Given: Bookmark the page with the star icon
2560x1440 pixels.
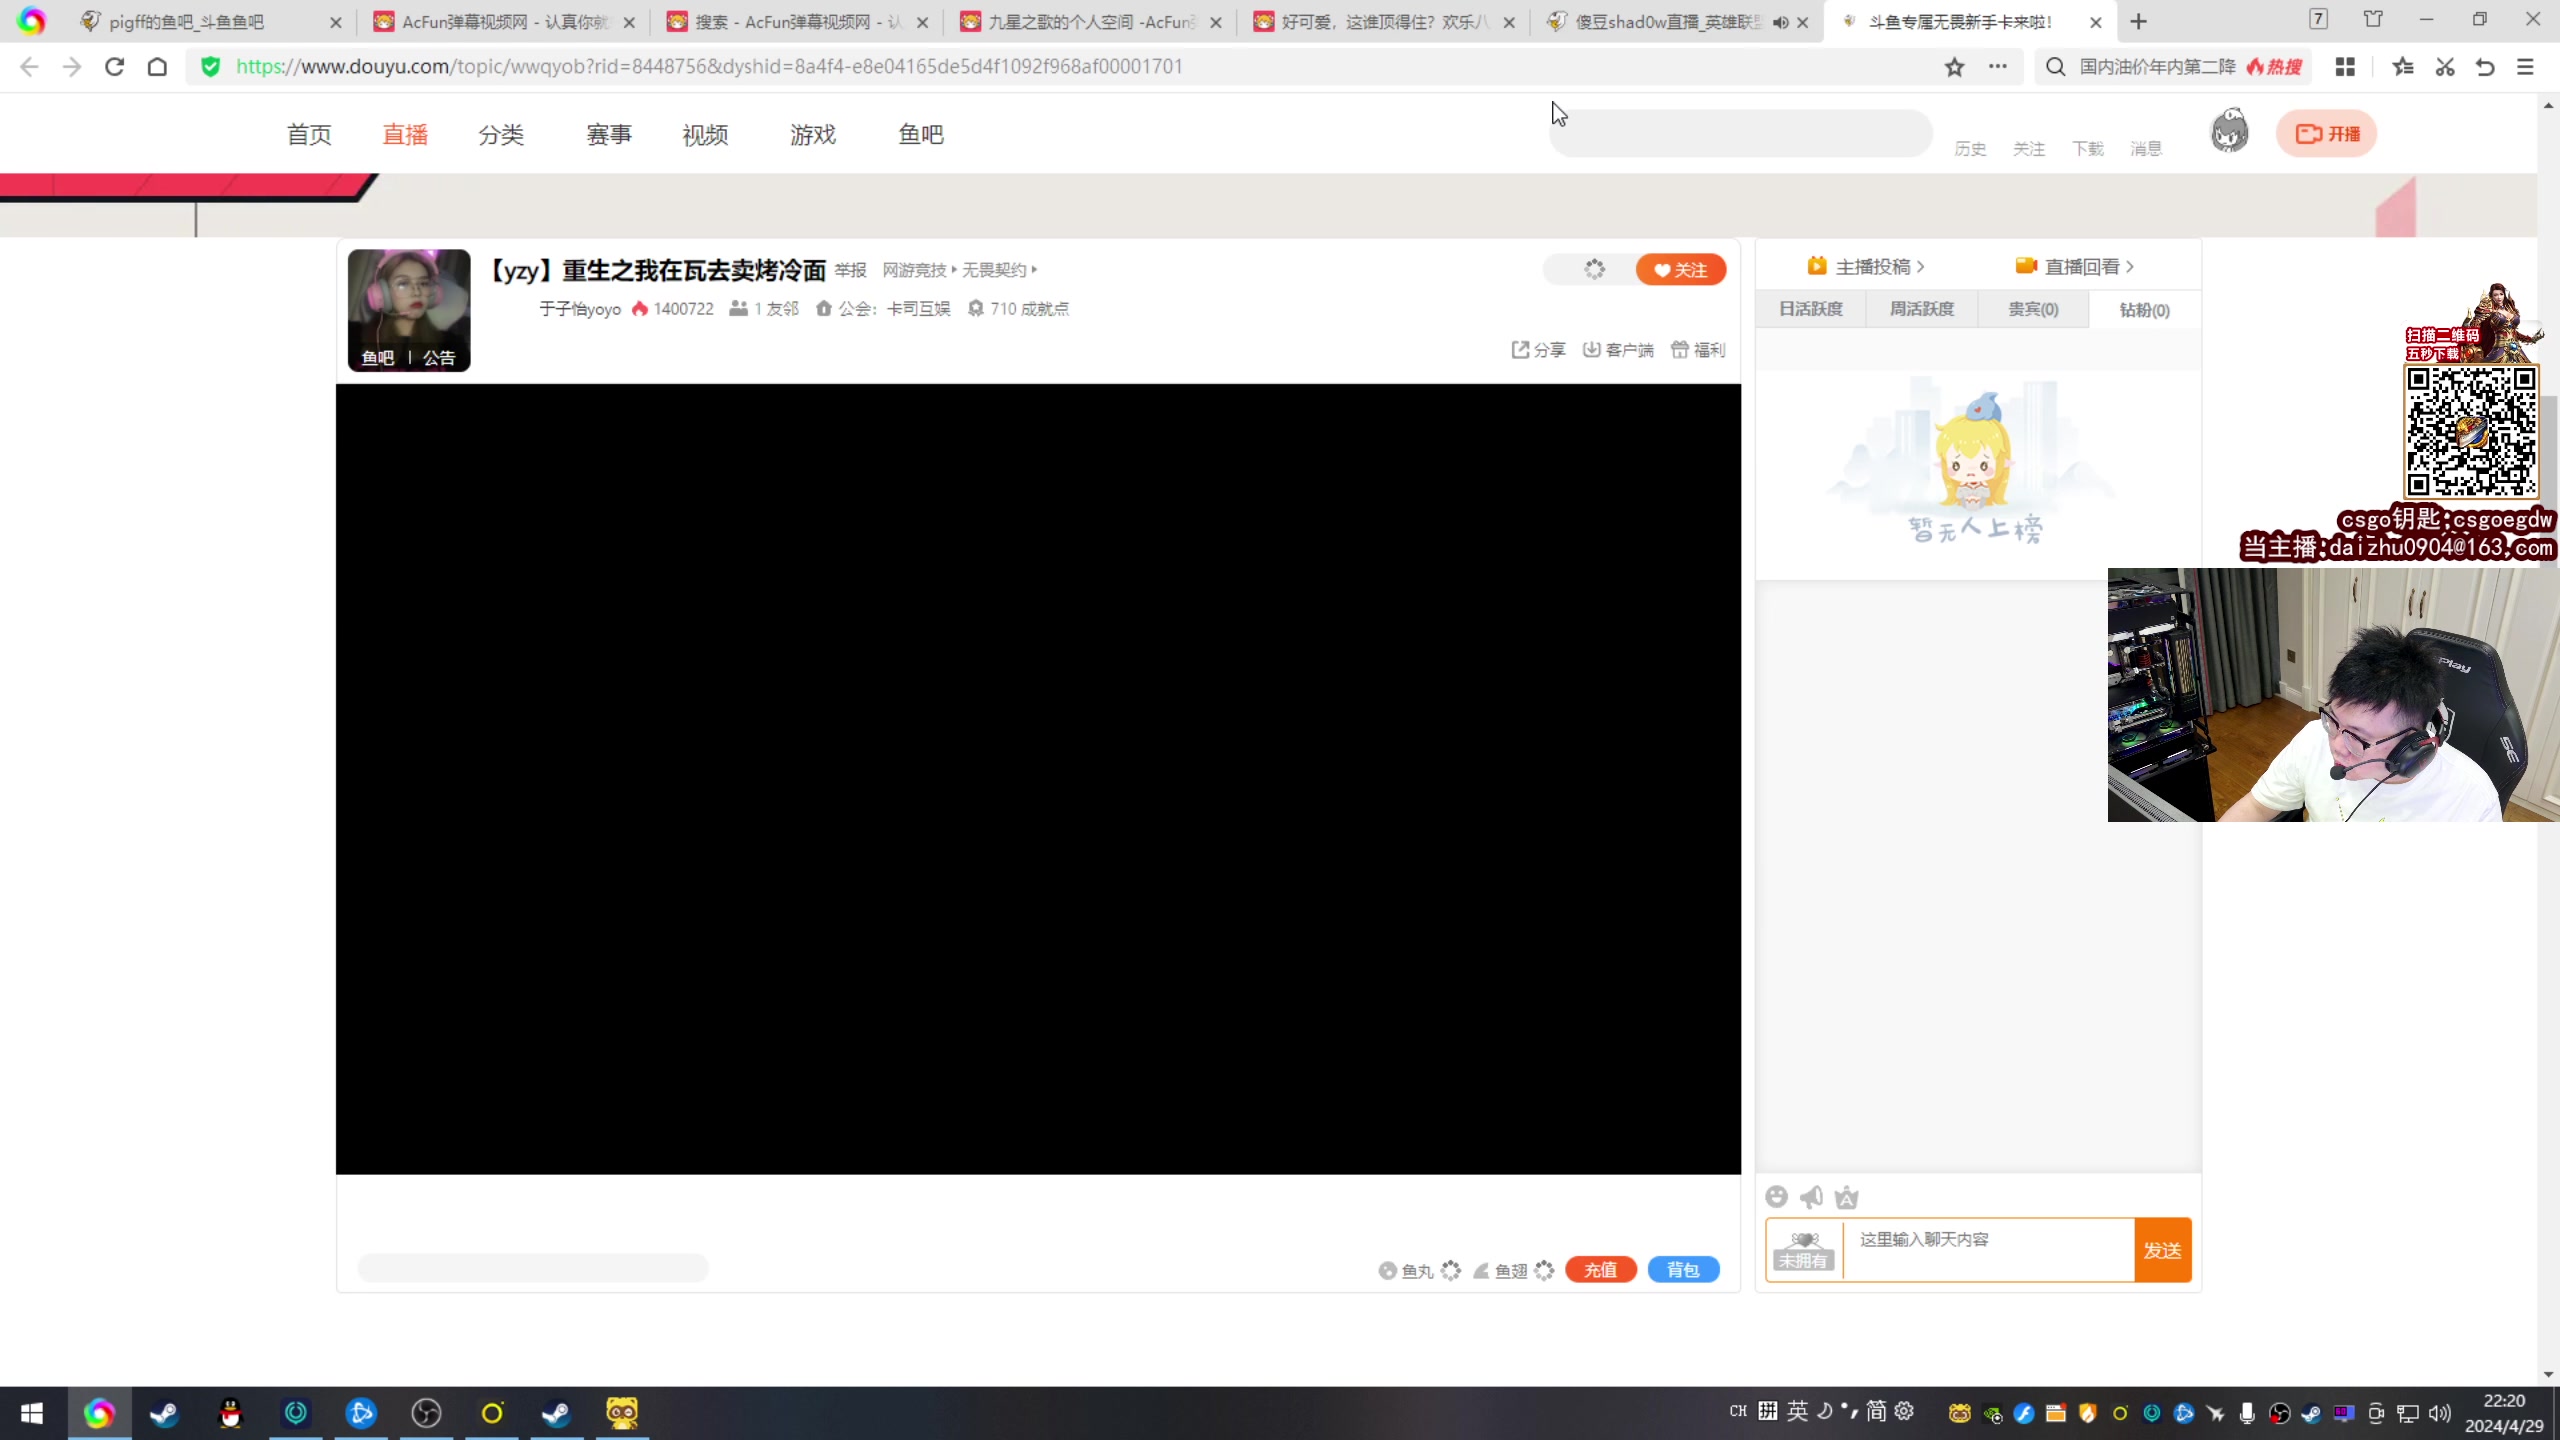Looking at the screenshot, I should [x=1954, y=67].
